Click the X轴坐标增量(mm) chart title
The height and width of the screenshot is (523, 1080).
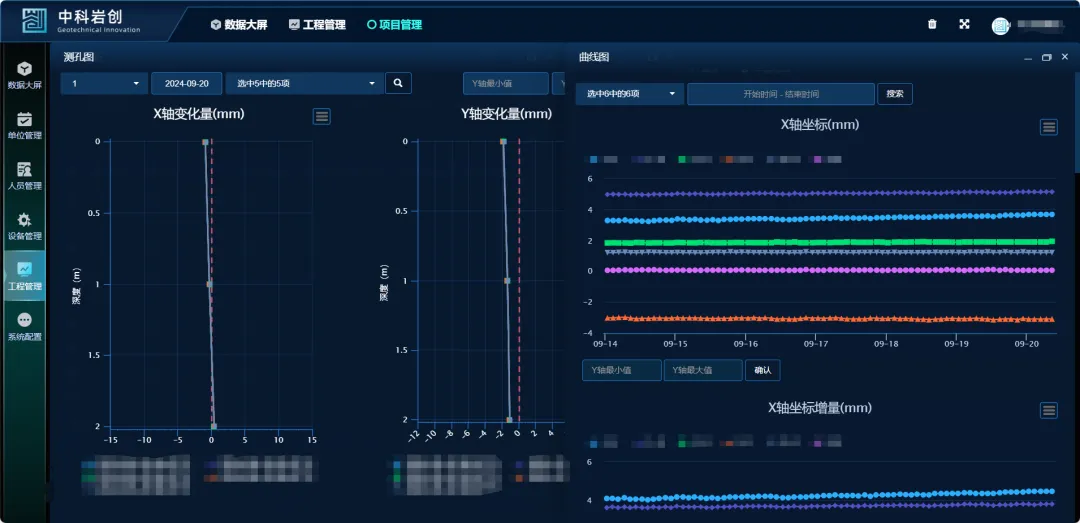[820, 407]
